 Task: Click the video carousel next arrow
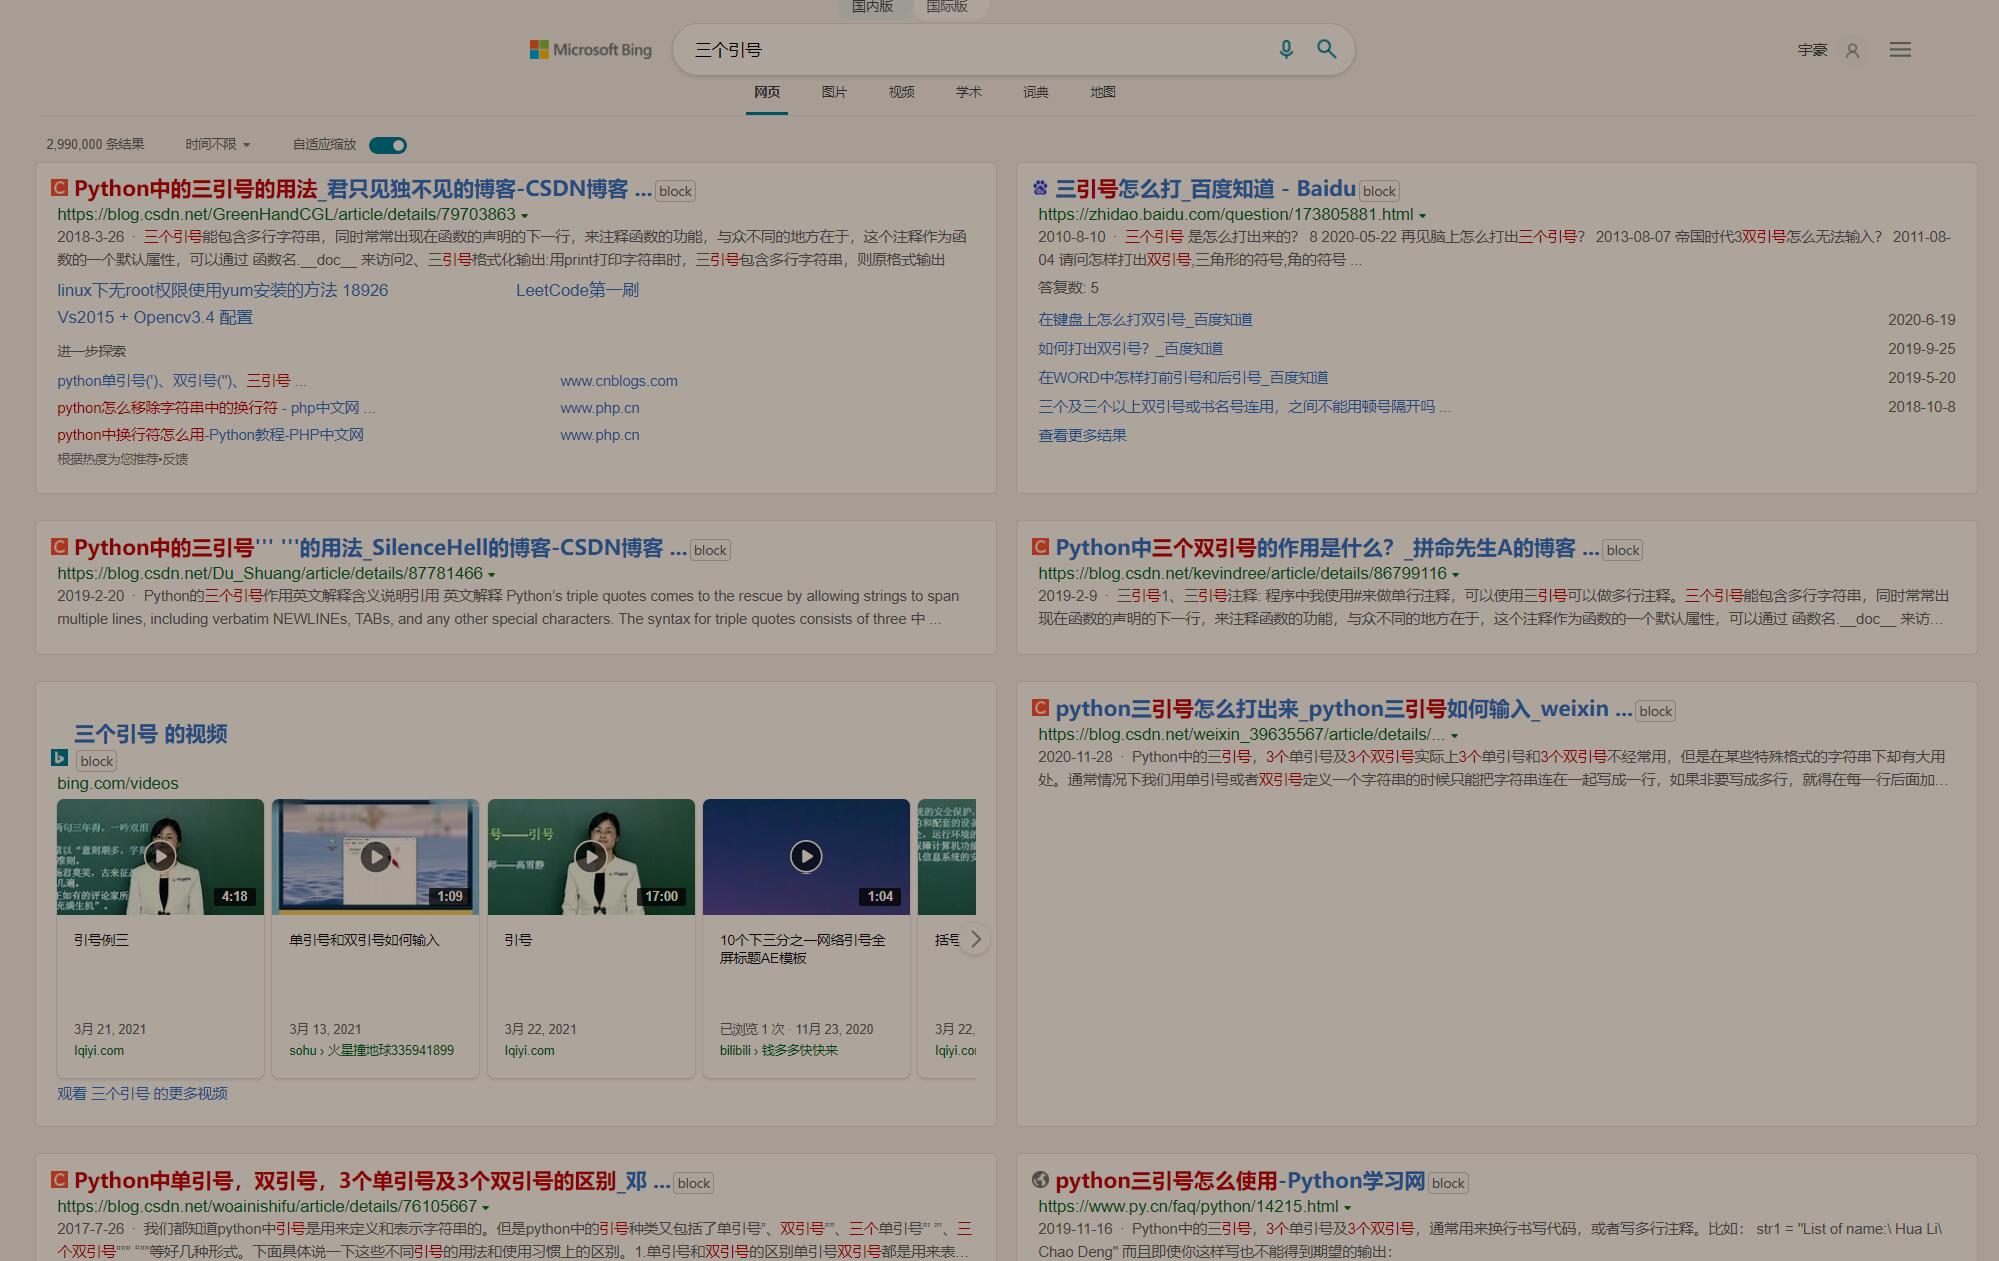[x=975, y=940]
